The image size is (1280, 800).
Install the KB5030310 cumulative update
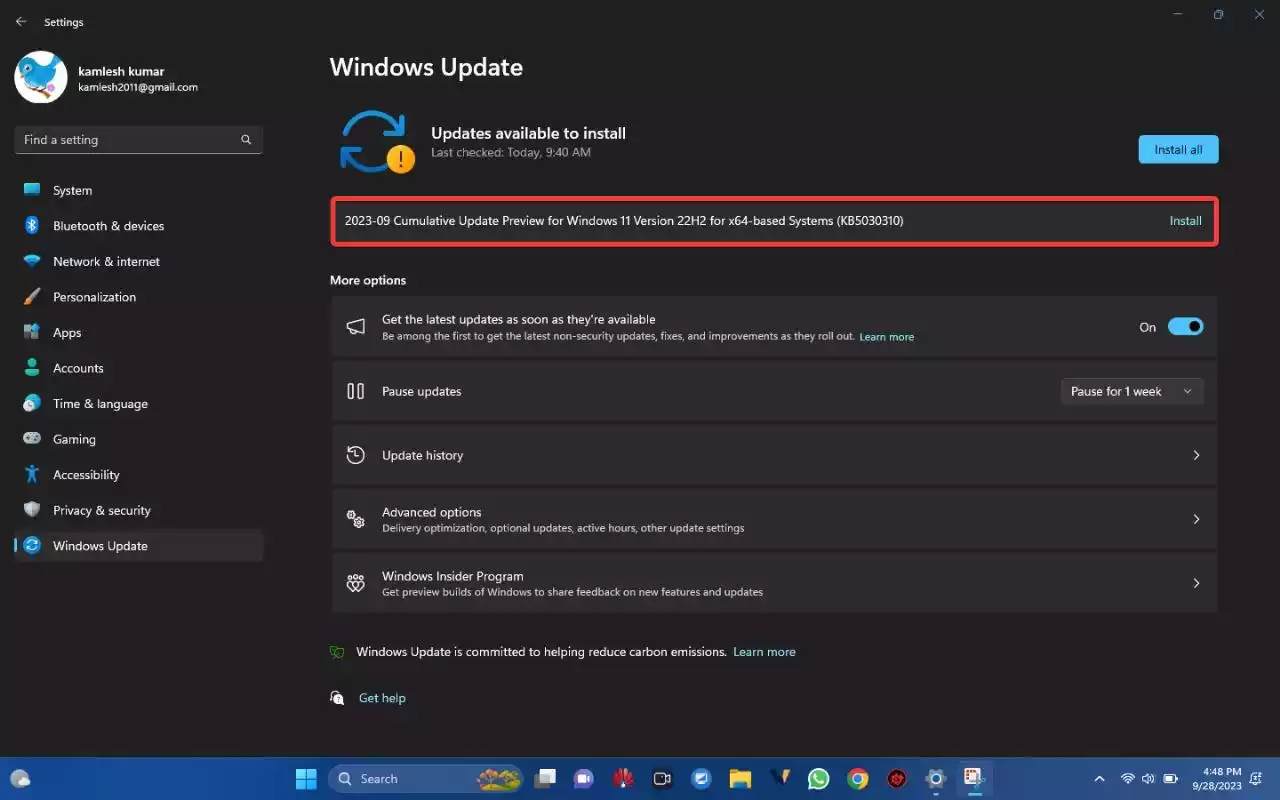click(1185, 221)
